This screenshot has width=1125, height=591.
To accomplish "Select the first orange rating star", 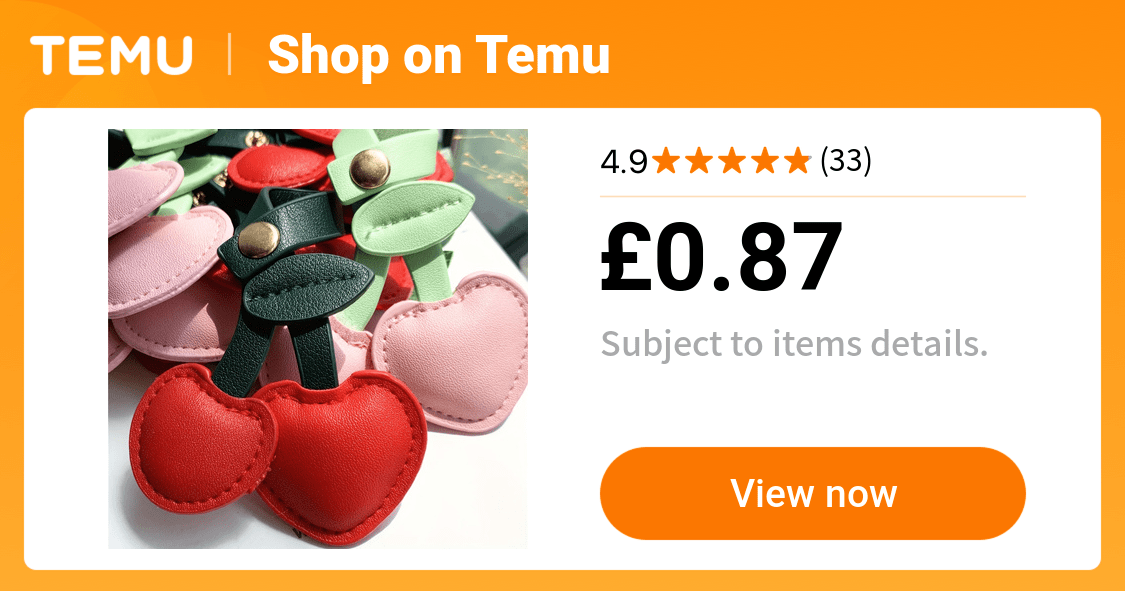I will click(667, 161).
